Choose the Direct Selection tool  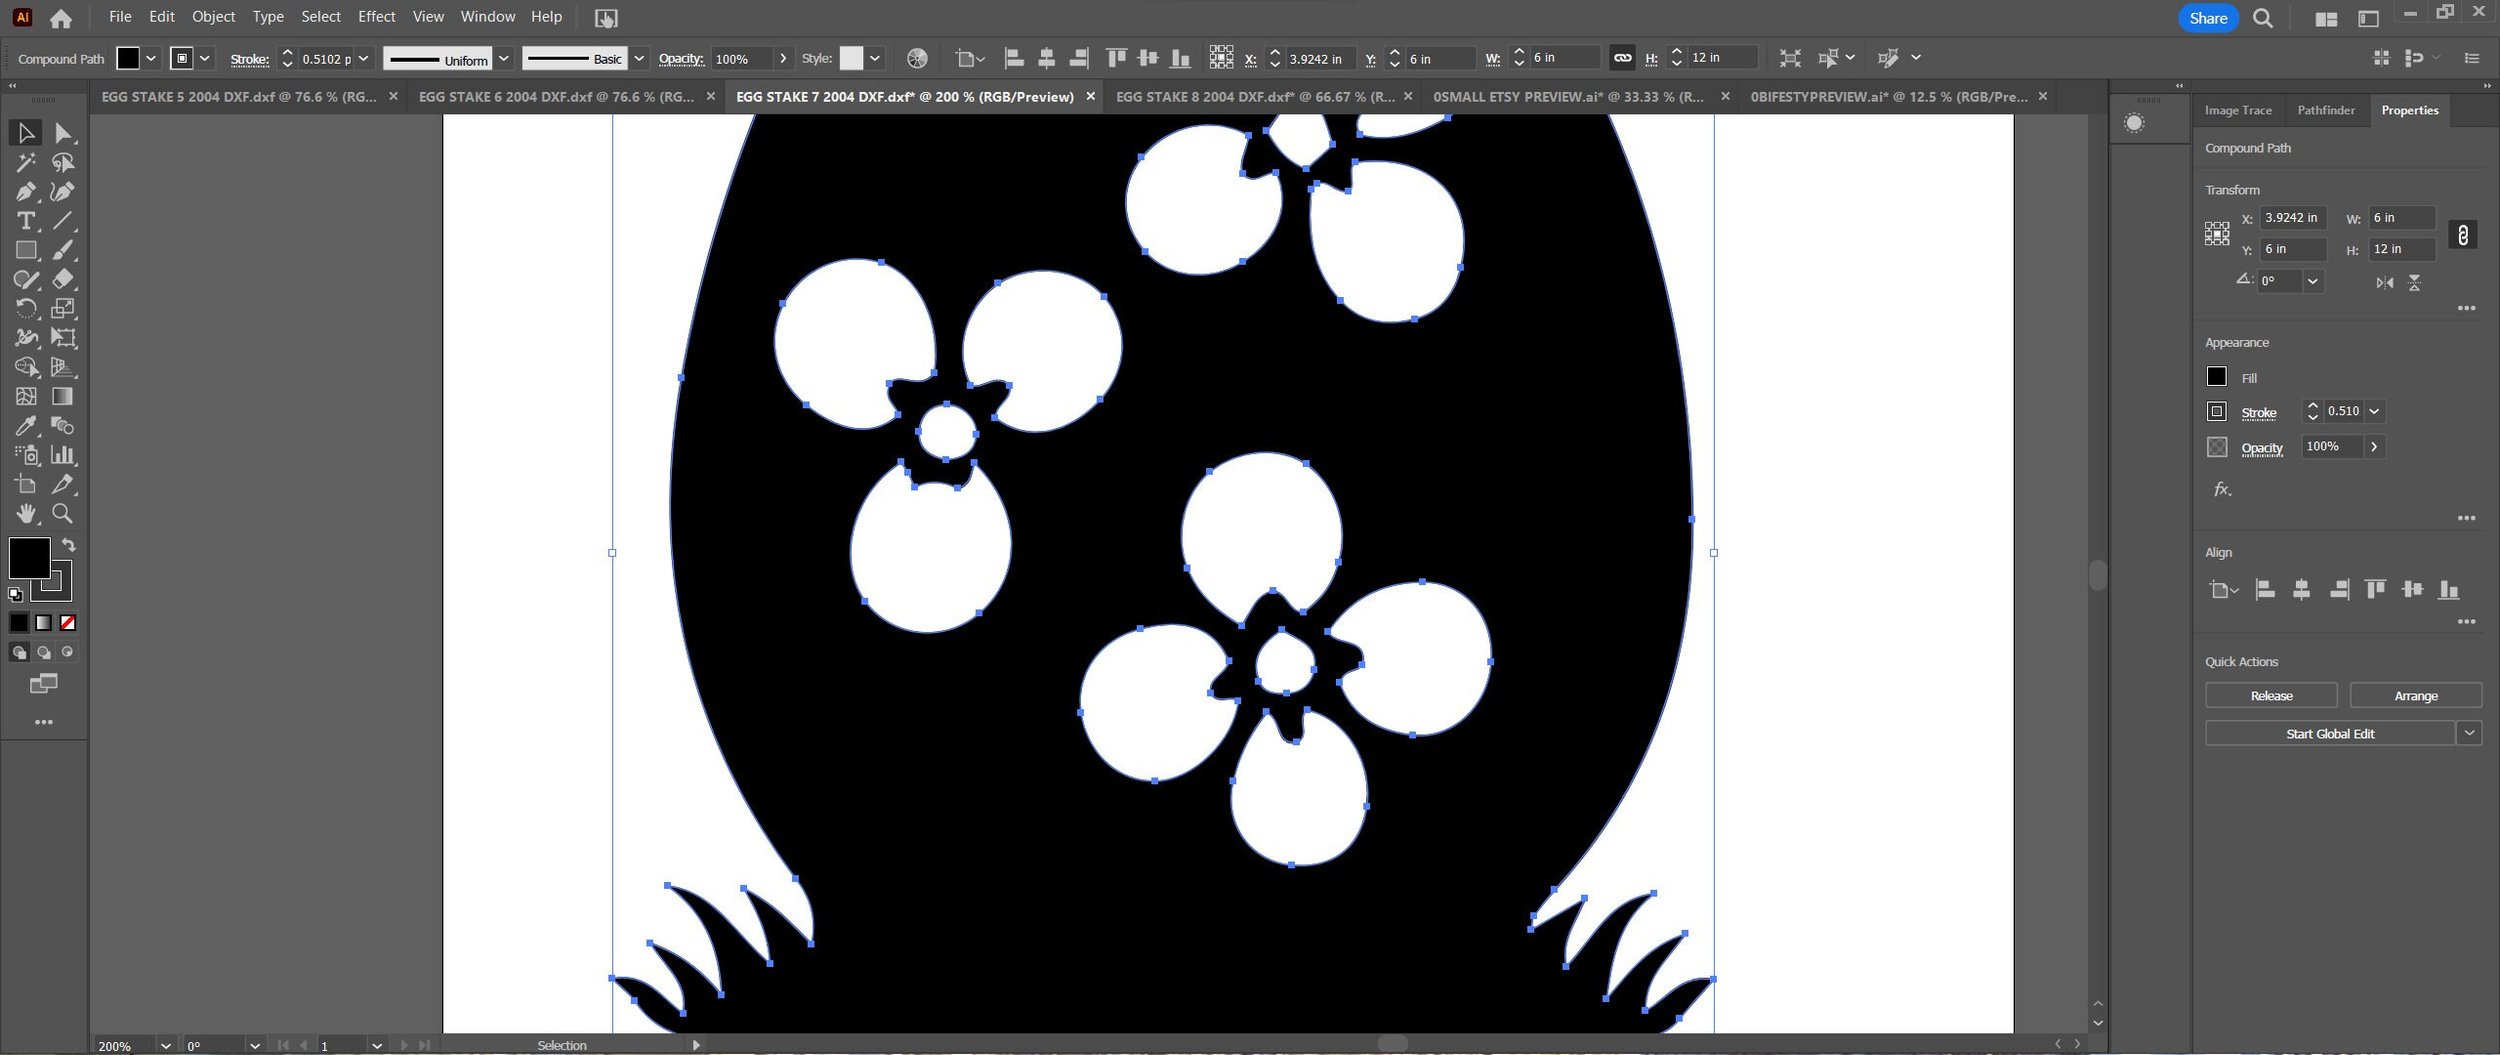[x=63, y=133]
